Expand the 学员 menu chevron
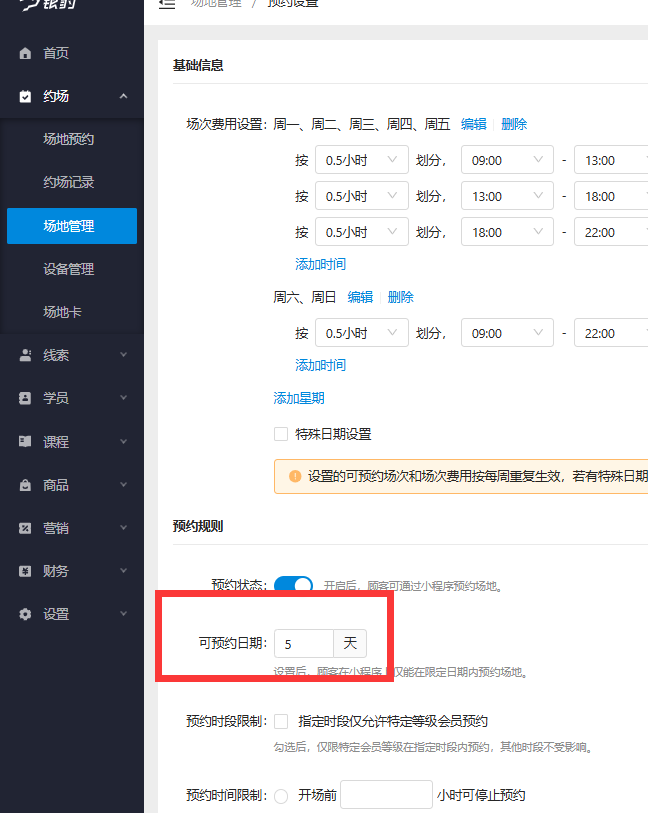648x813 pixels. (123, 398)
